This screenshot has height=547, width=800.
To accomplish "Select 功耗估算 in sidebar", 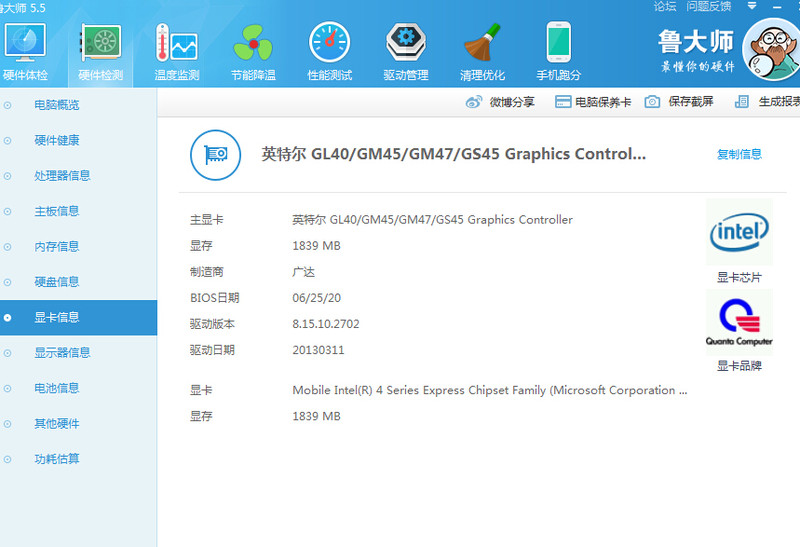I will tap(78, 459).
